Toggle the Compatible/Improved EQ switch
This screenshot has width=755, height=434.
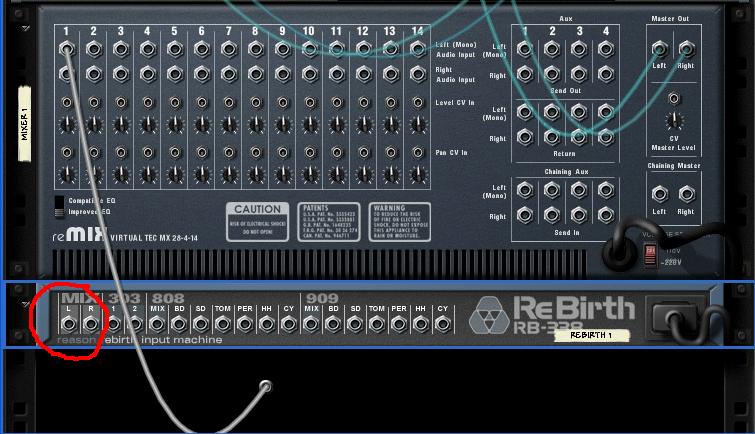click(x=59, y=206)
